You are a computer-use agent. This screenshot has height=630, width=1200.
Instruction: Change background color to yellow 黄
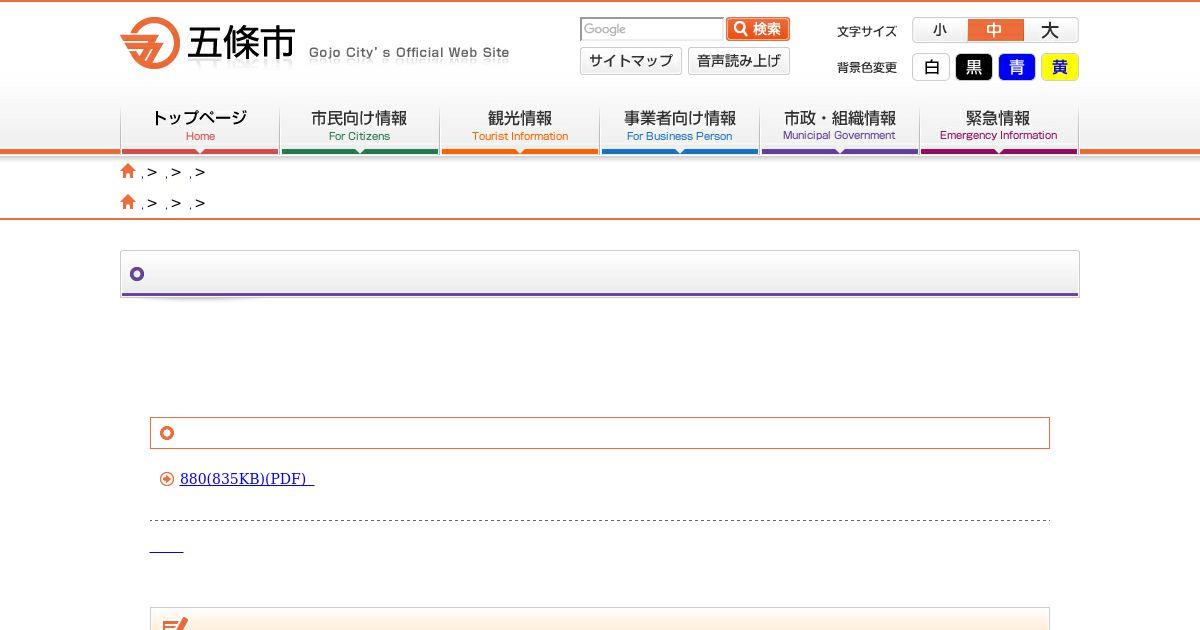1060,67
